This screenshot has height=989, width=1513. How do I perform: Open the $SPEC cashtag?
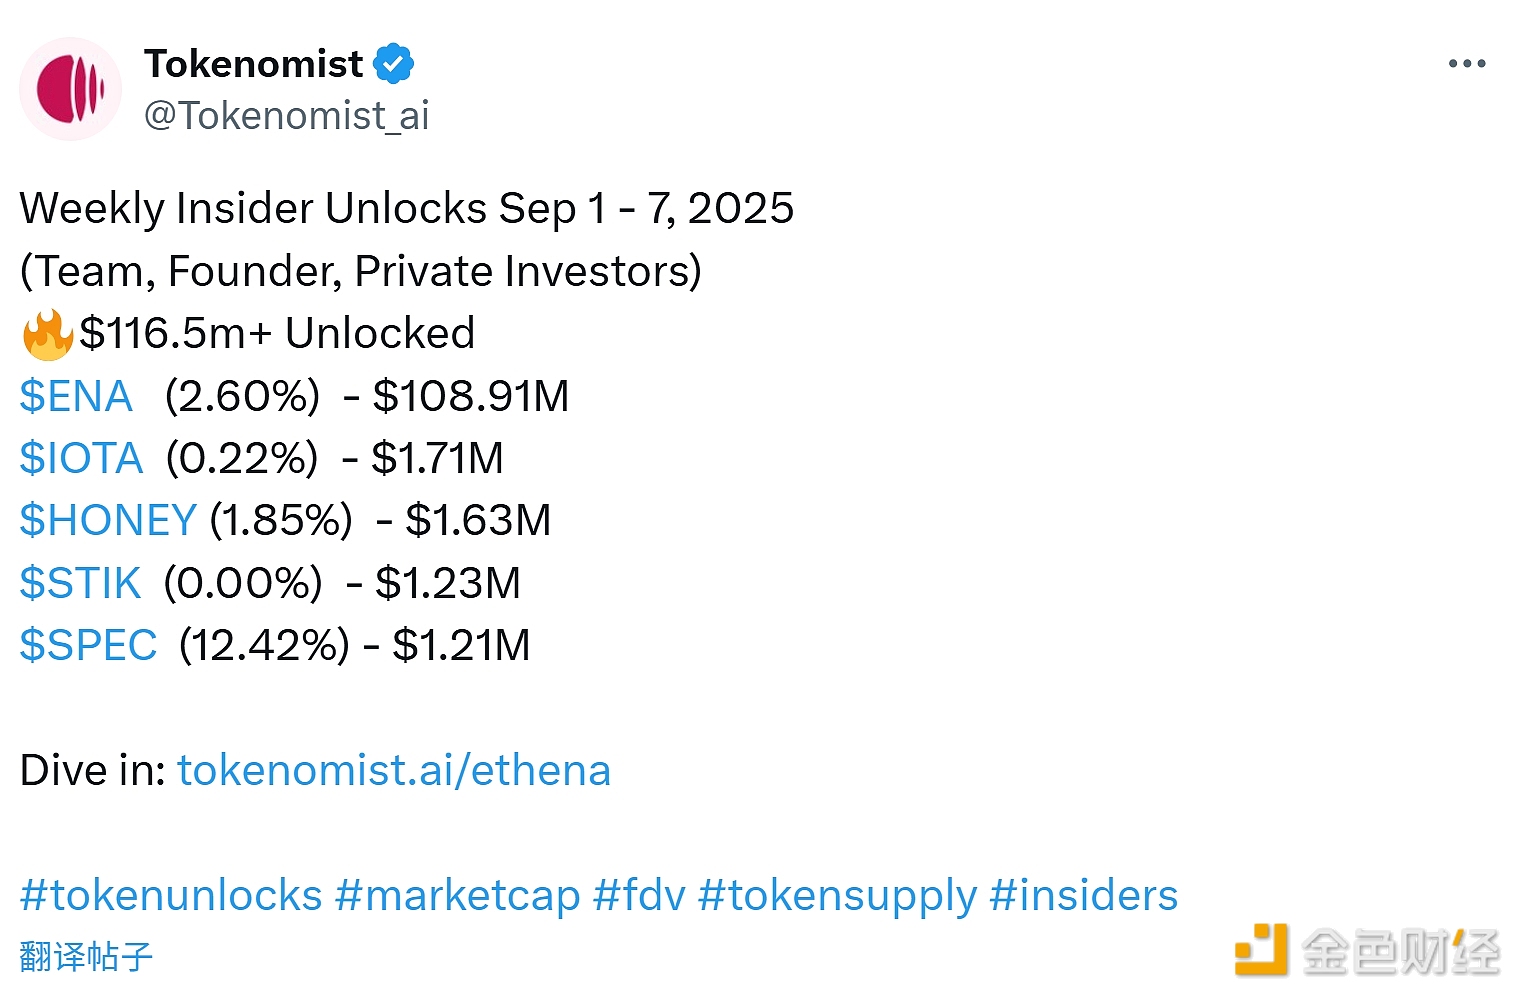(88, 645)
